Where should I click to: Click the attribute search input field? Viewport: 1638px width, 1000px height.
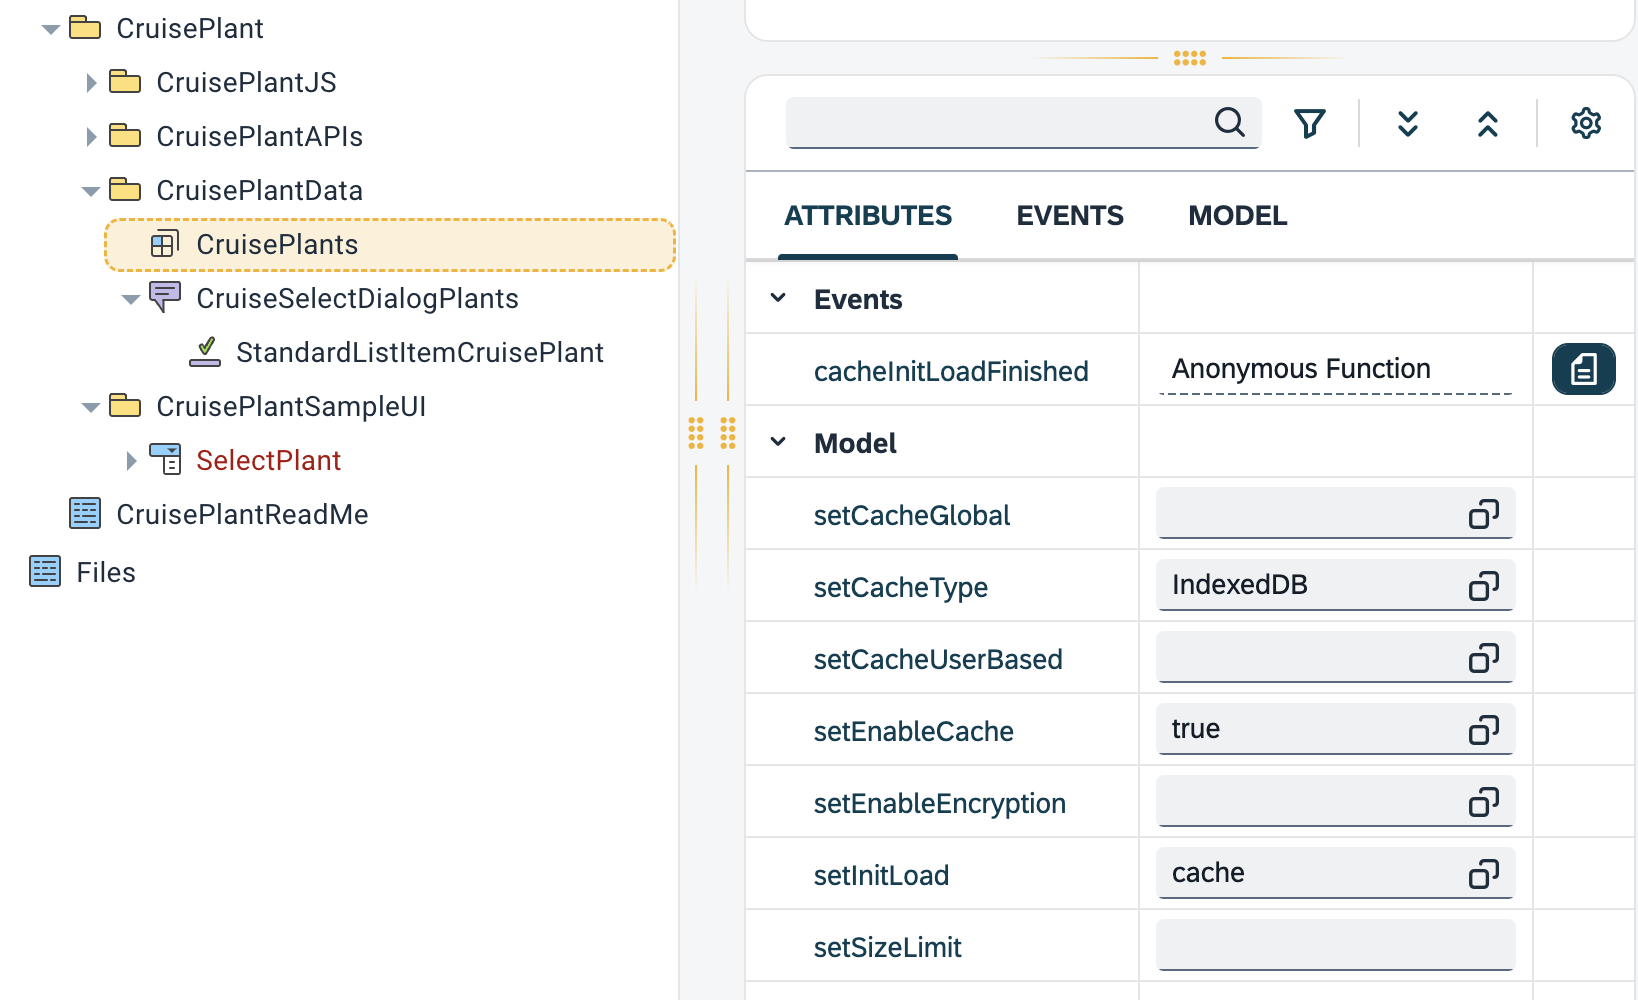pos(1023,123)
